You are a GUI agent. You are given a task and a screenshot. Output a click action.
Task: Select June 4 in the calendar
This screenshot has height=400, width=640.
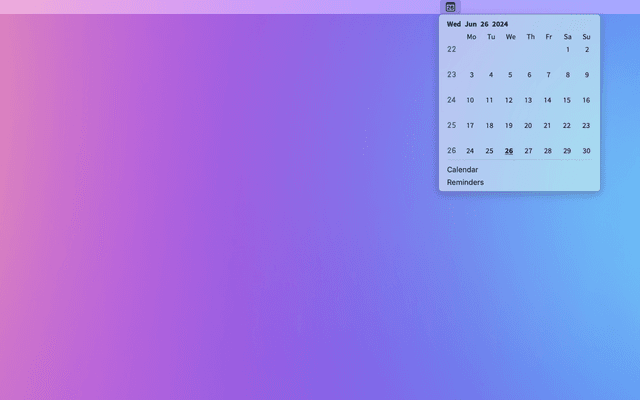point(490,75)
